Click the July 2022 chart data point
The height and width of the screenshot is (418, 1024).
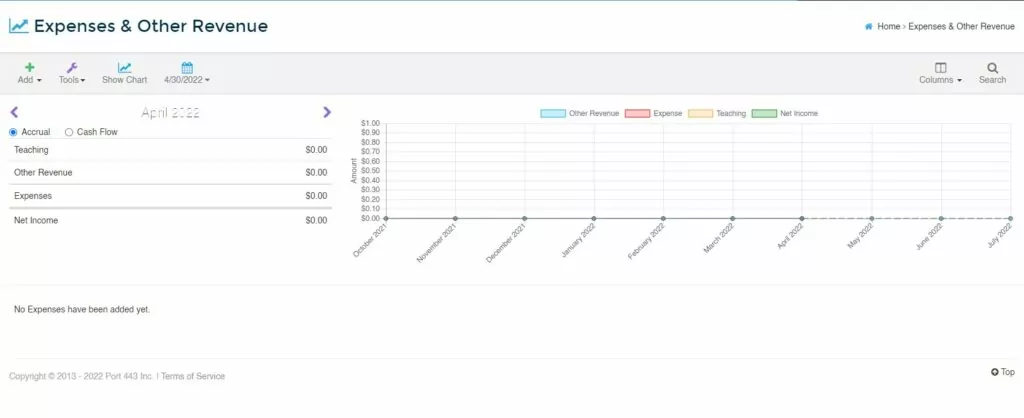[x=1010, y=218]
